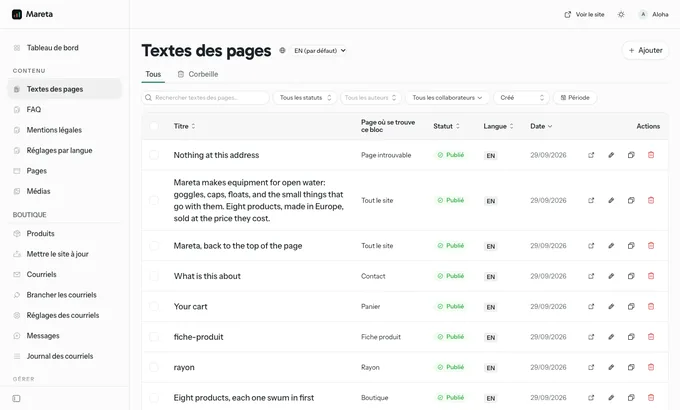The image size is (680, 410).
Task: Delete the 'Mareta, back to the top' entry
Action: click(651, 246)
